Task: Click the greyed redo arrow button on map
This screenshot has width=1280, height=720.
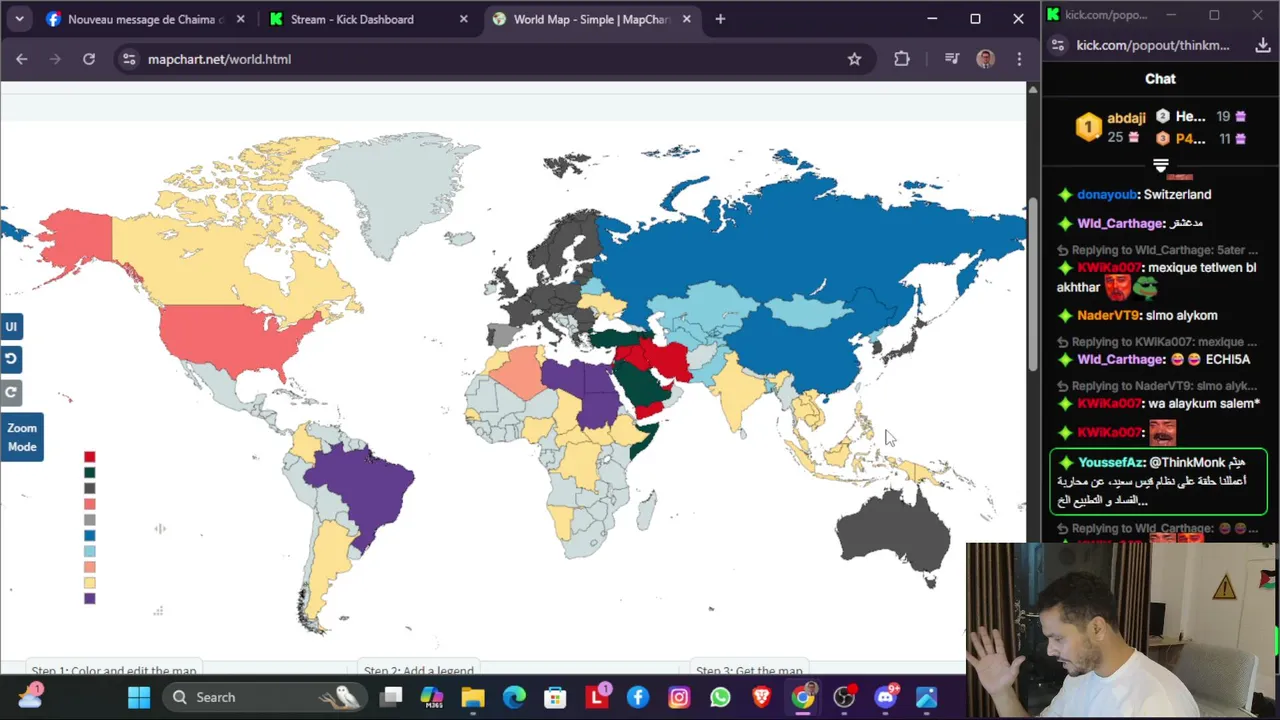Action: (11, 392)
